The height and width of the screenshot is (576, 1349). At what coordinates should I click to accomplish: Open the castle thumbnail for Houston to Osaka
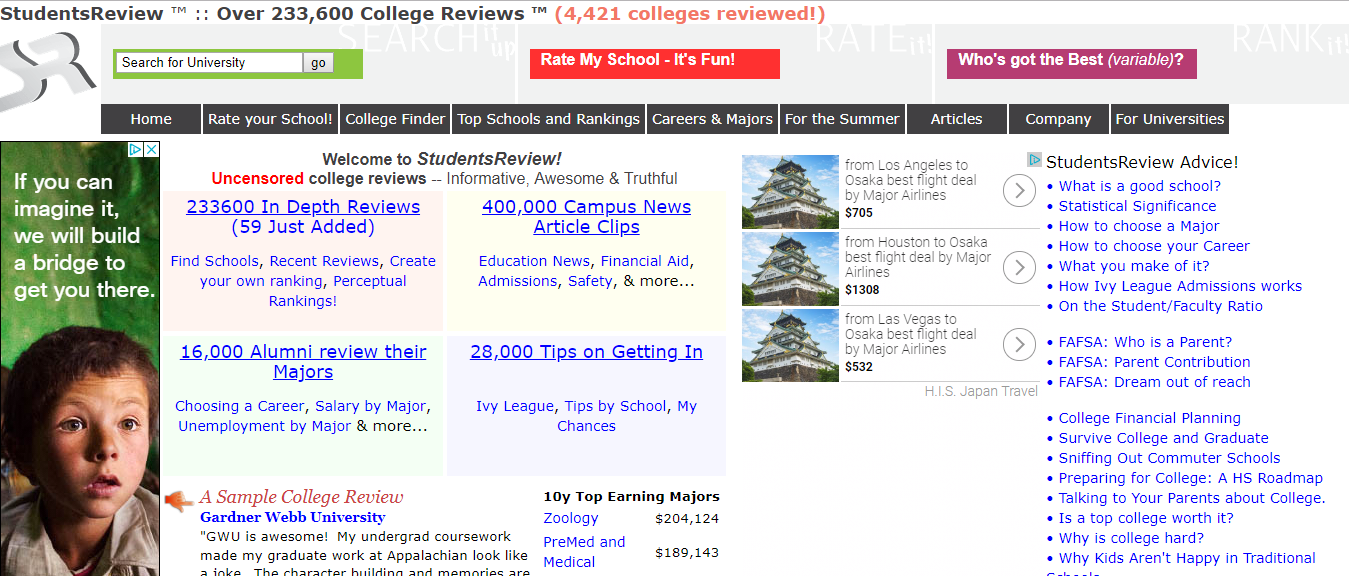click(790, 269)
